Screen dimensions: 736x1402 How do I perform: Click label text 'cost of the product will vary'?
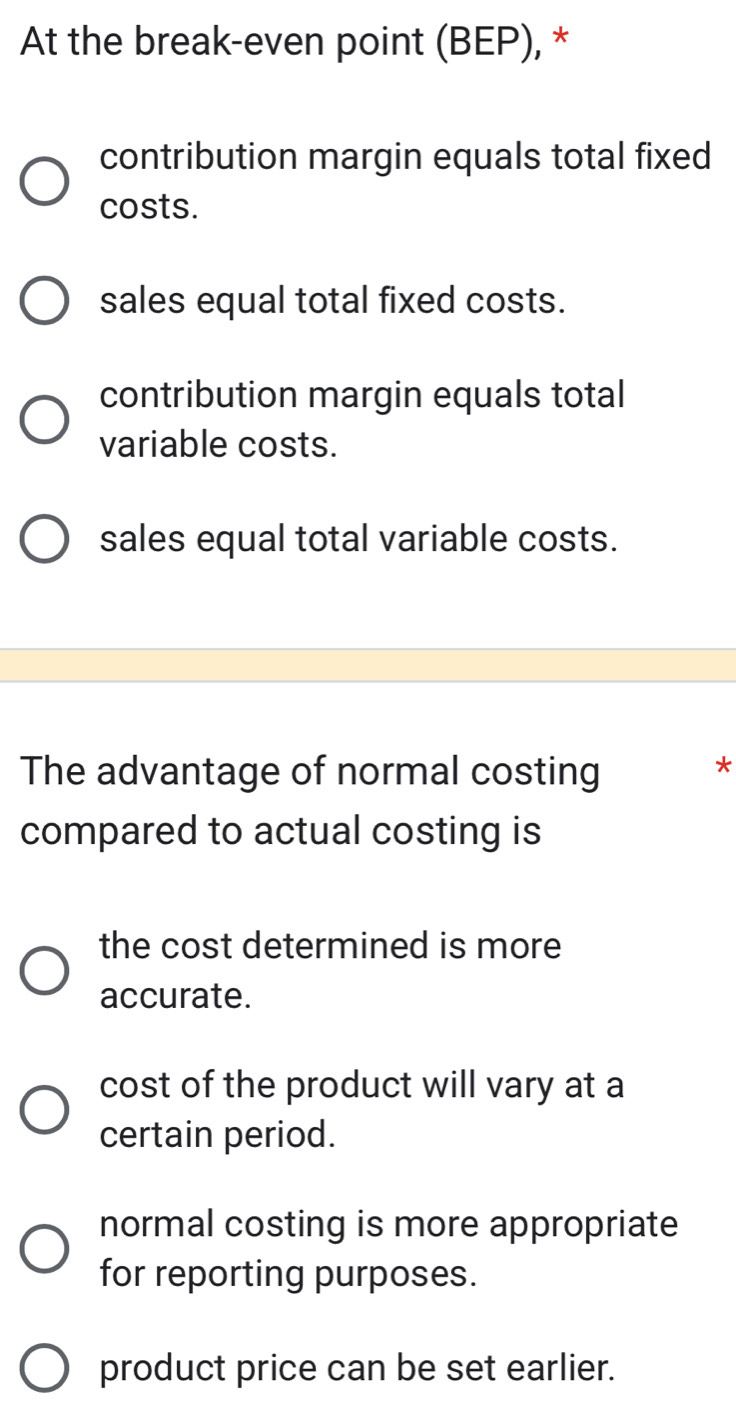point(362,1109)
